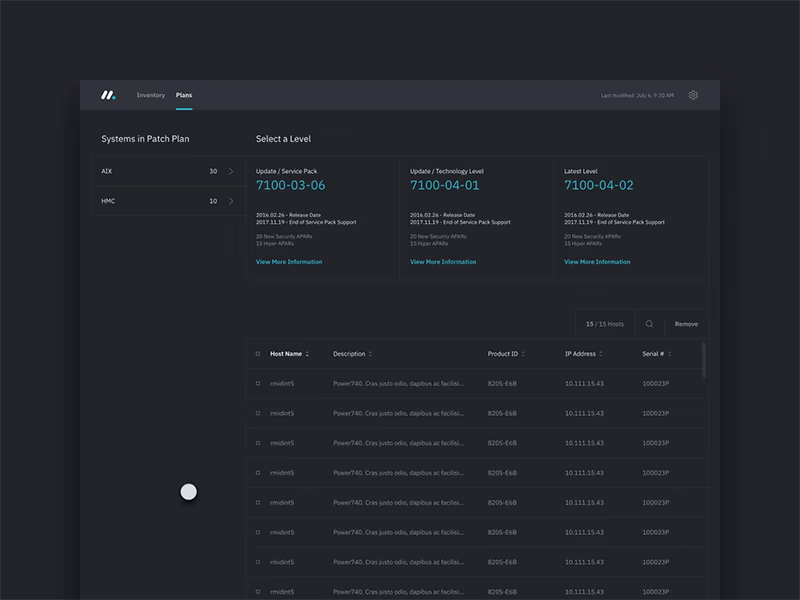Check the fifth rmidint5 row checkbox
This screenshot has height=600, width=800.
click(x=258, y=503)
